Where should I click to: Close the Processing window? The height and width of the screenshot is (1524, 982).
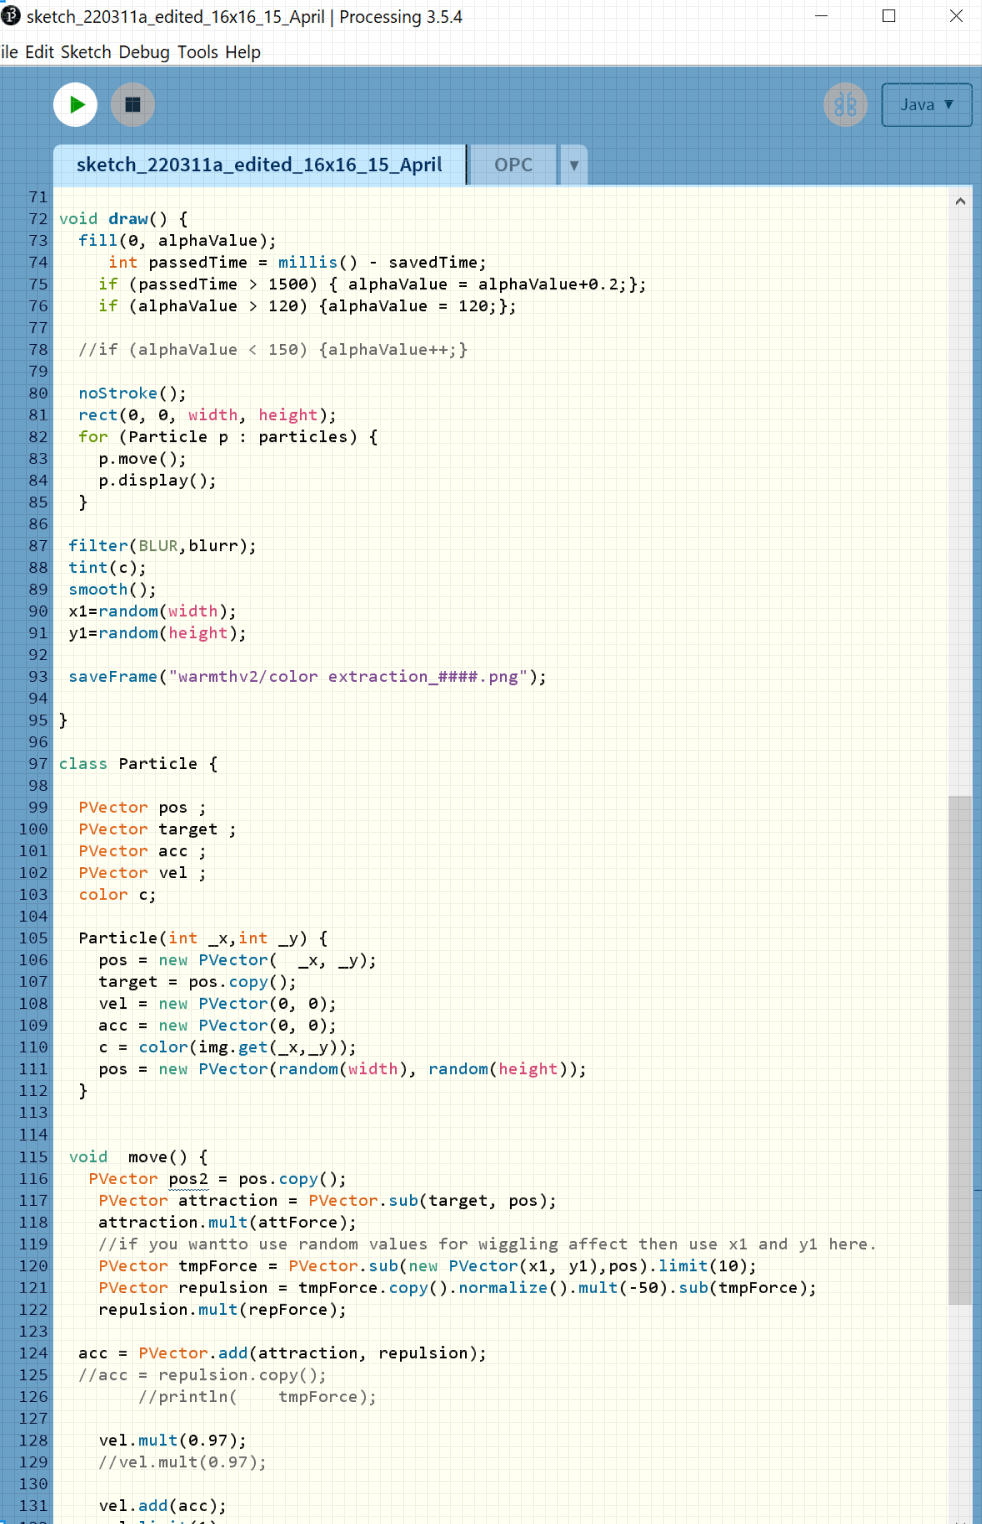click(956, 16)
